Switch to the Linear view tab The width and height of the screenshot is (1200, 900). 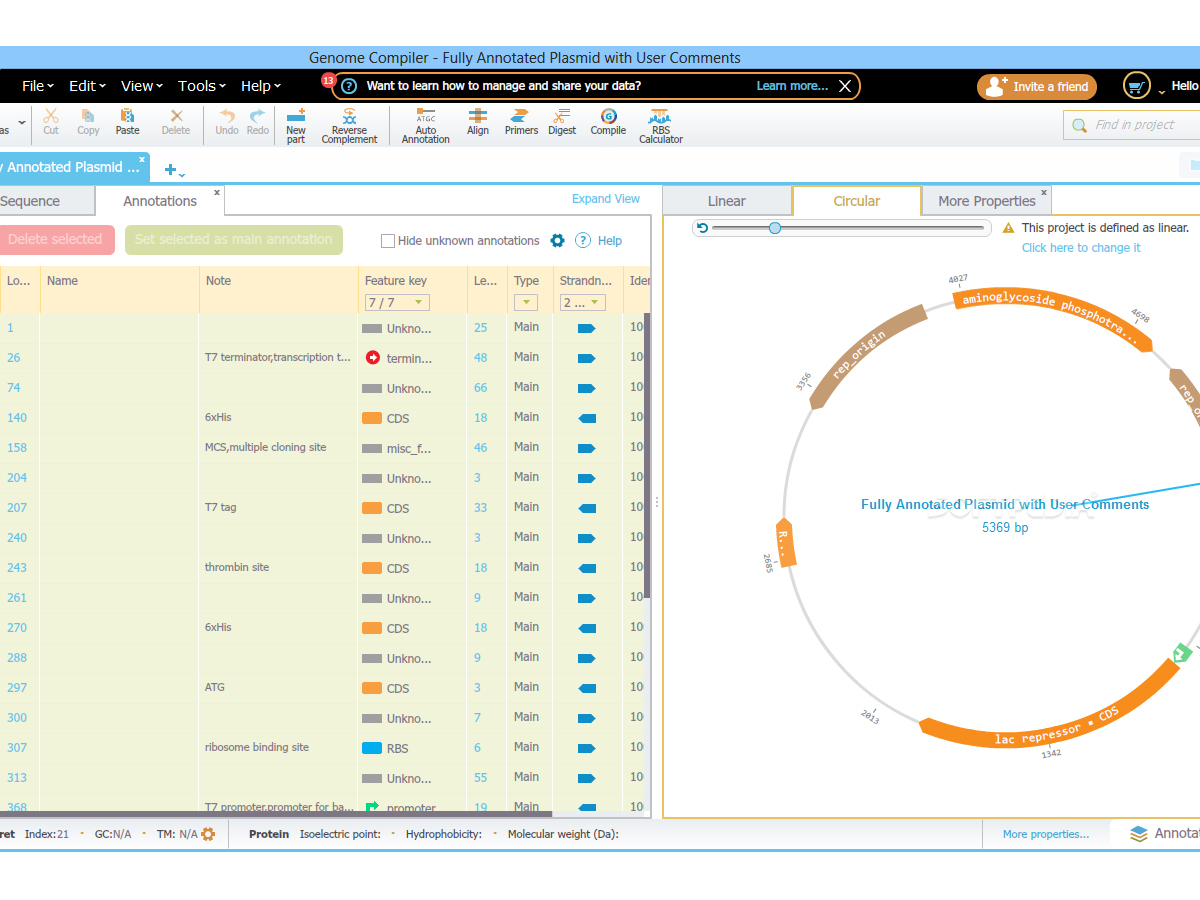727,201
